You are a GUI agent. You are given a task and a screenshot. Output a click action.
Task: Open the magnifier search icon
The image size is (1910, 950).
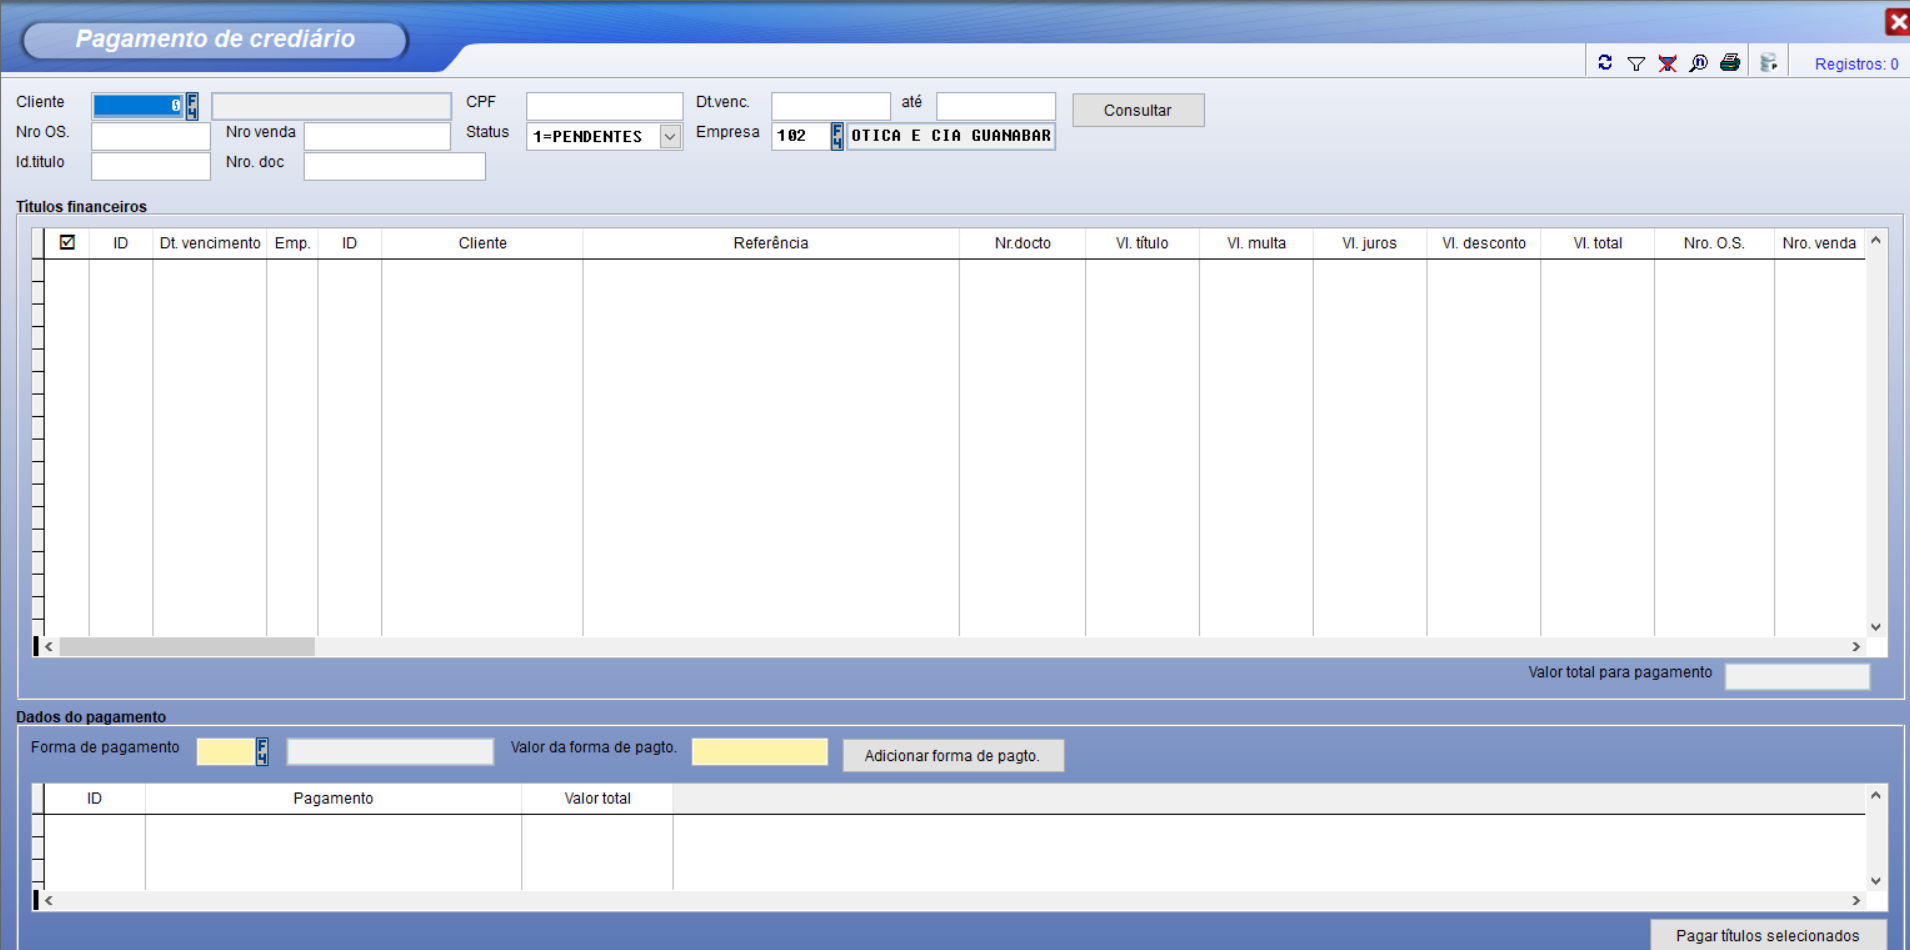pos(1698,64)
